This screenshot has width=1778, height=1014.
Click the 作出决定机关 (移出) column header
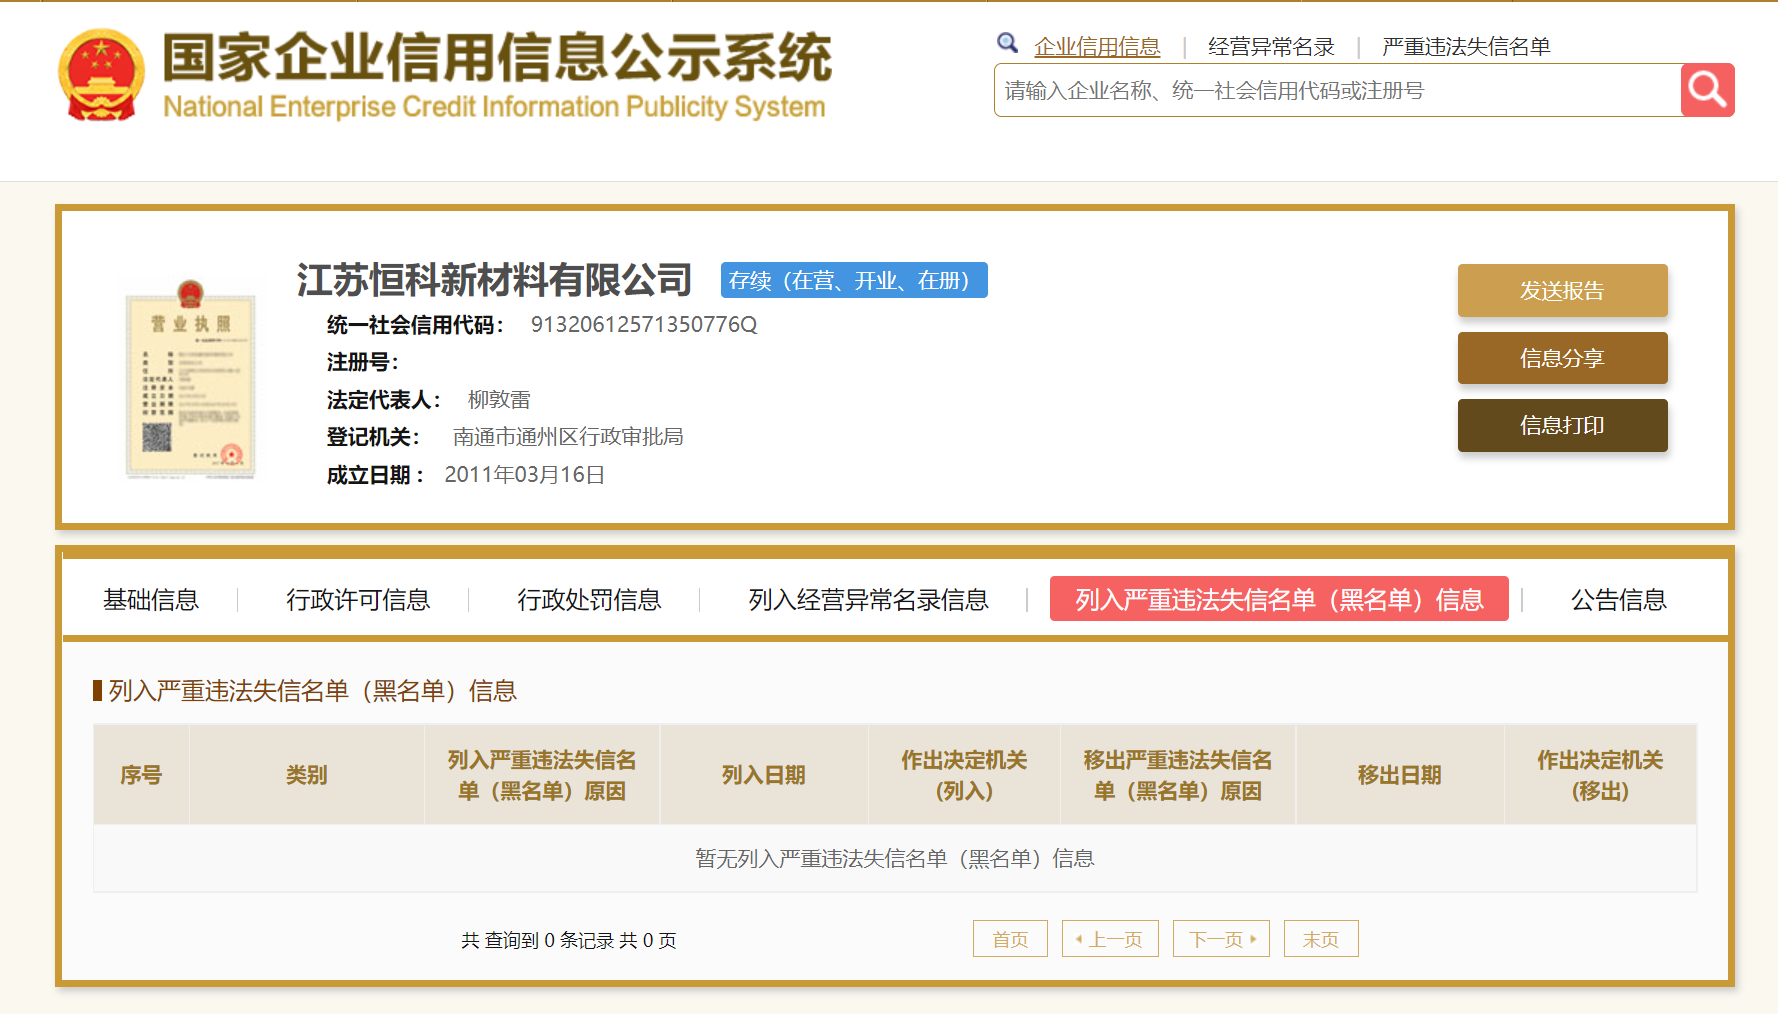point(1600,775)
